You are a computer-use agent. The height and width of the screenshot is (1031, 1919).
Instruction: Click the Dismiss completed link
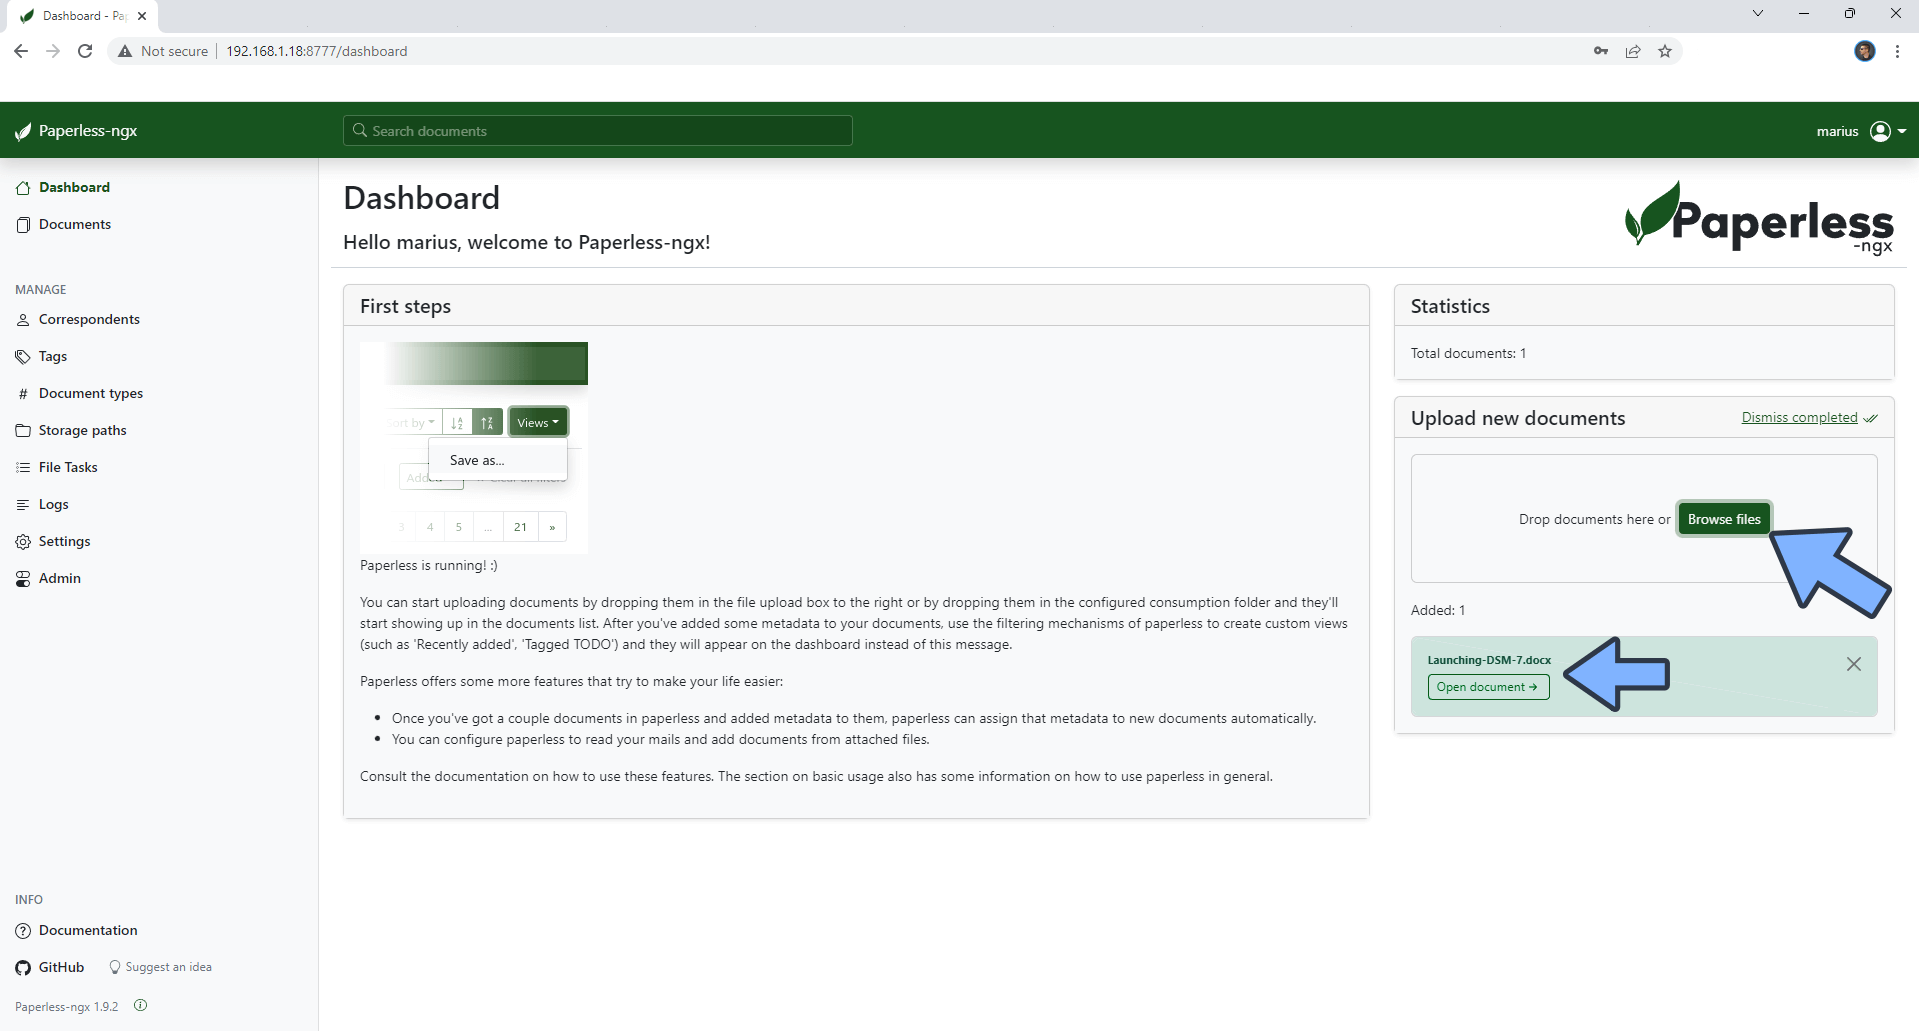1799,417
